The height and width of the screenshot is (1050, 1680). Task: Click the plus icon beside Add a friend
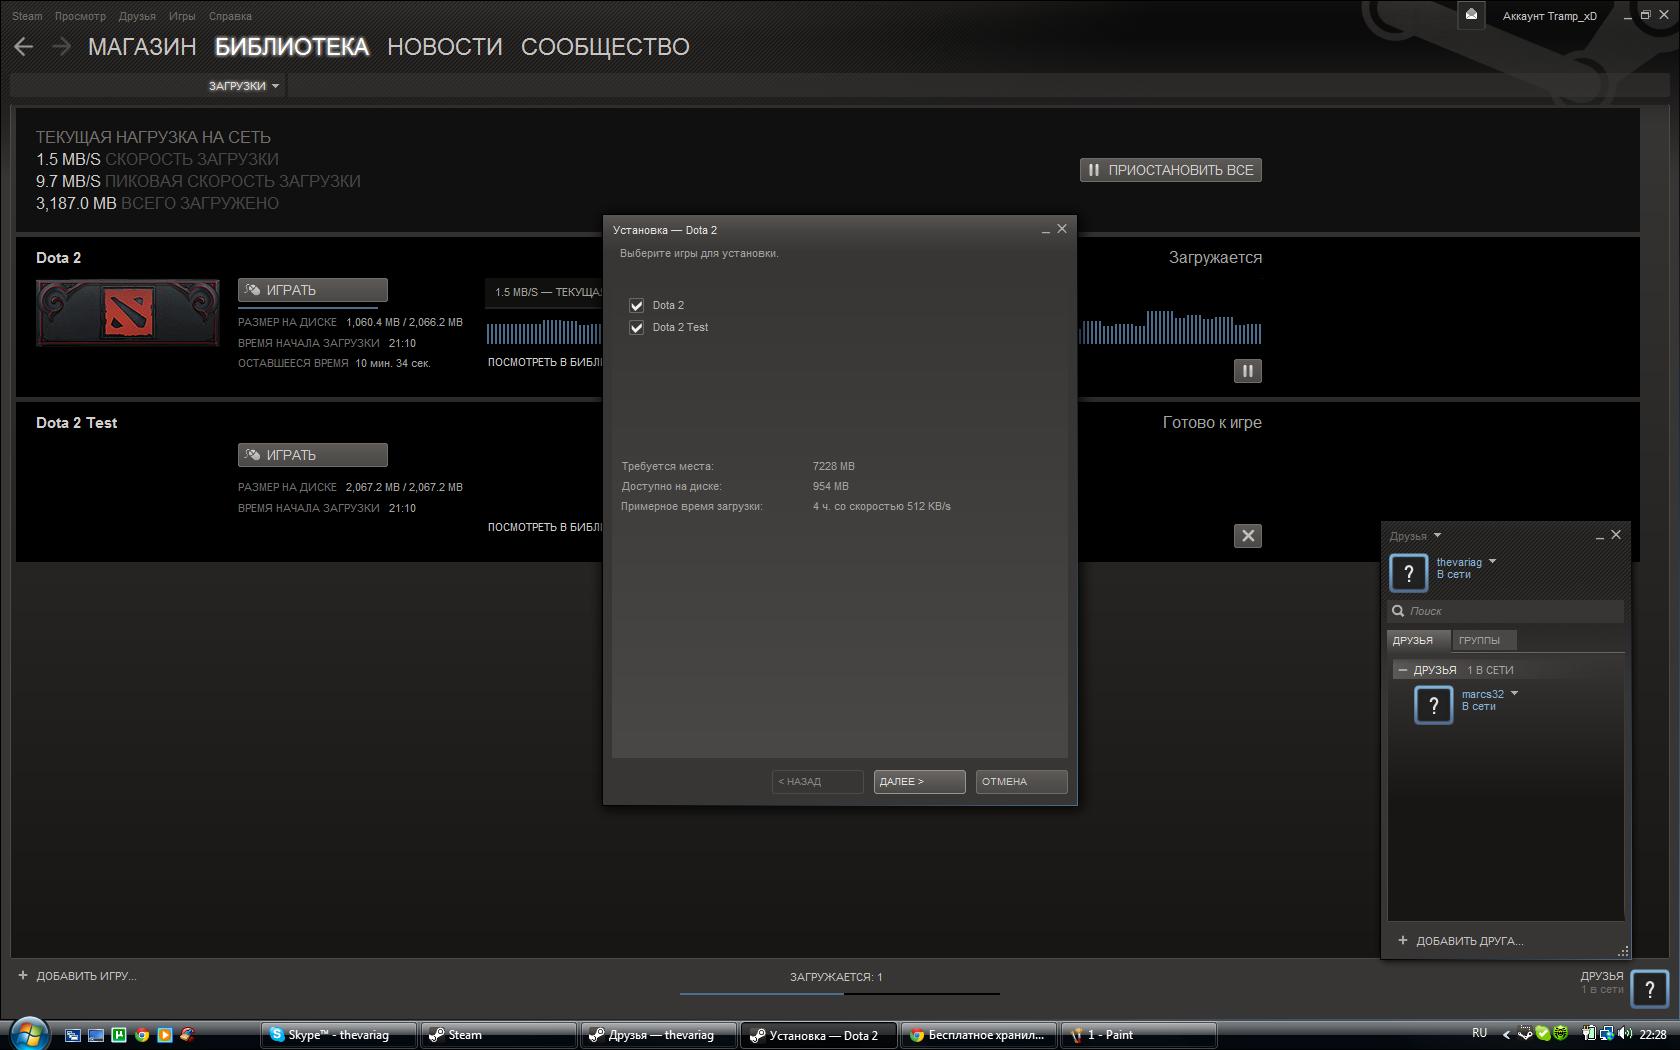[1403, 940]
